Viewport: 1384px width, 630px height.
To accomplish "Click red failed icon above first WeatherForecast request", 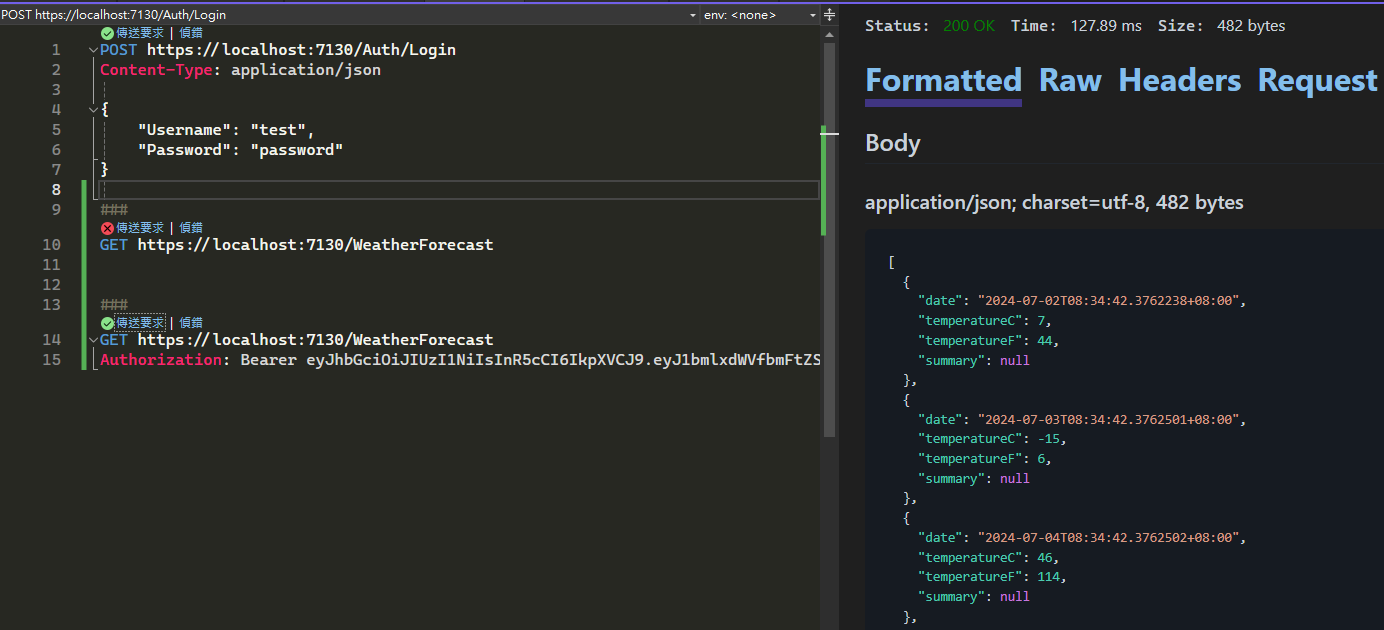I will (x=107, y=228).
